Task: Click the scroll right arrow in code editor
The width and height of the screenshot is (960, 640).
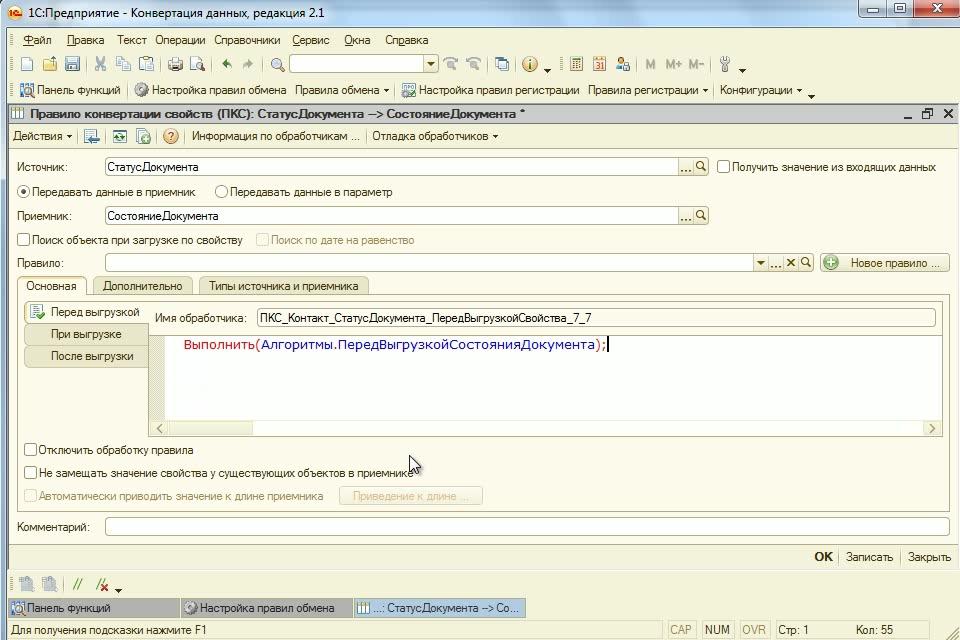Action: pyautogui.click(x=932, y=428)
